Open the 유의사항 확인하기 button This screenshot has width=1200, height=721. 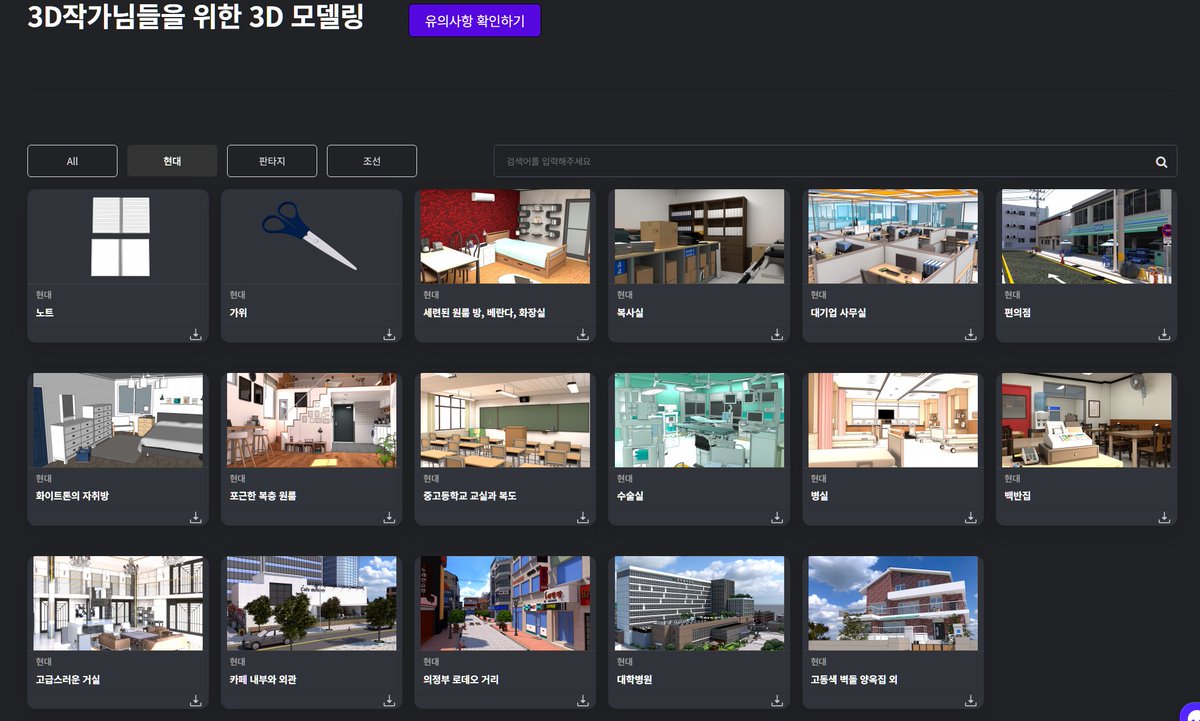coord(475,20)
